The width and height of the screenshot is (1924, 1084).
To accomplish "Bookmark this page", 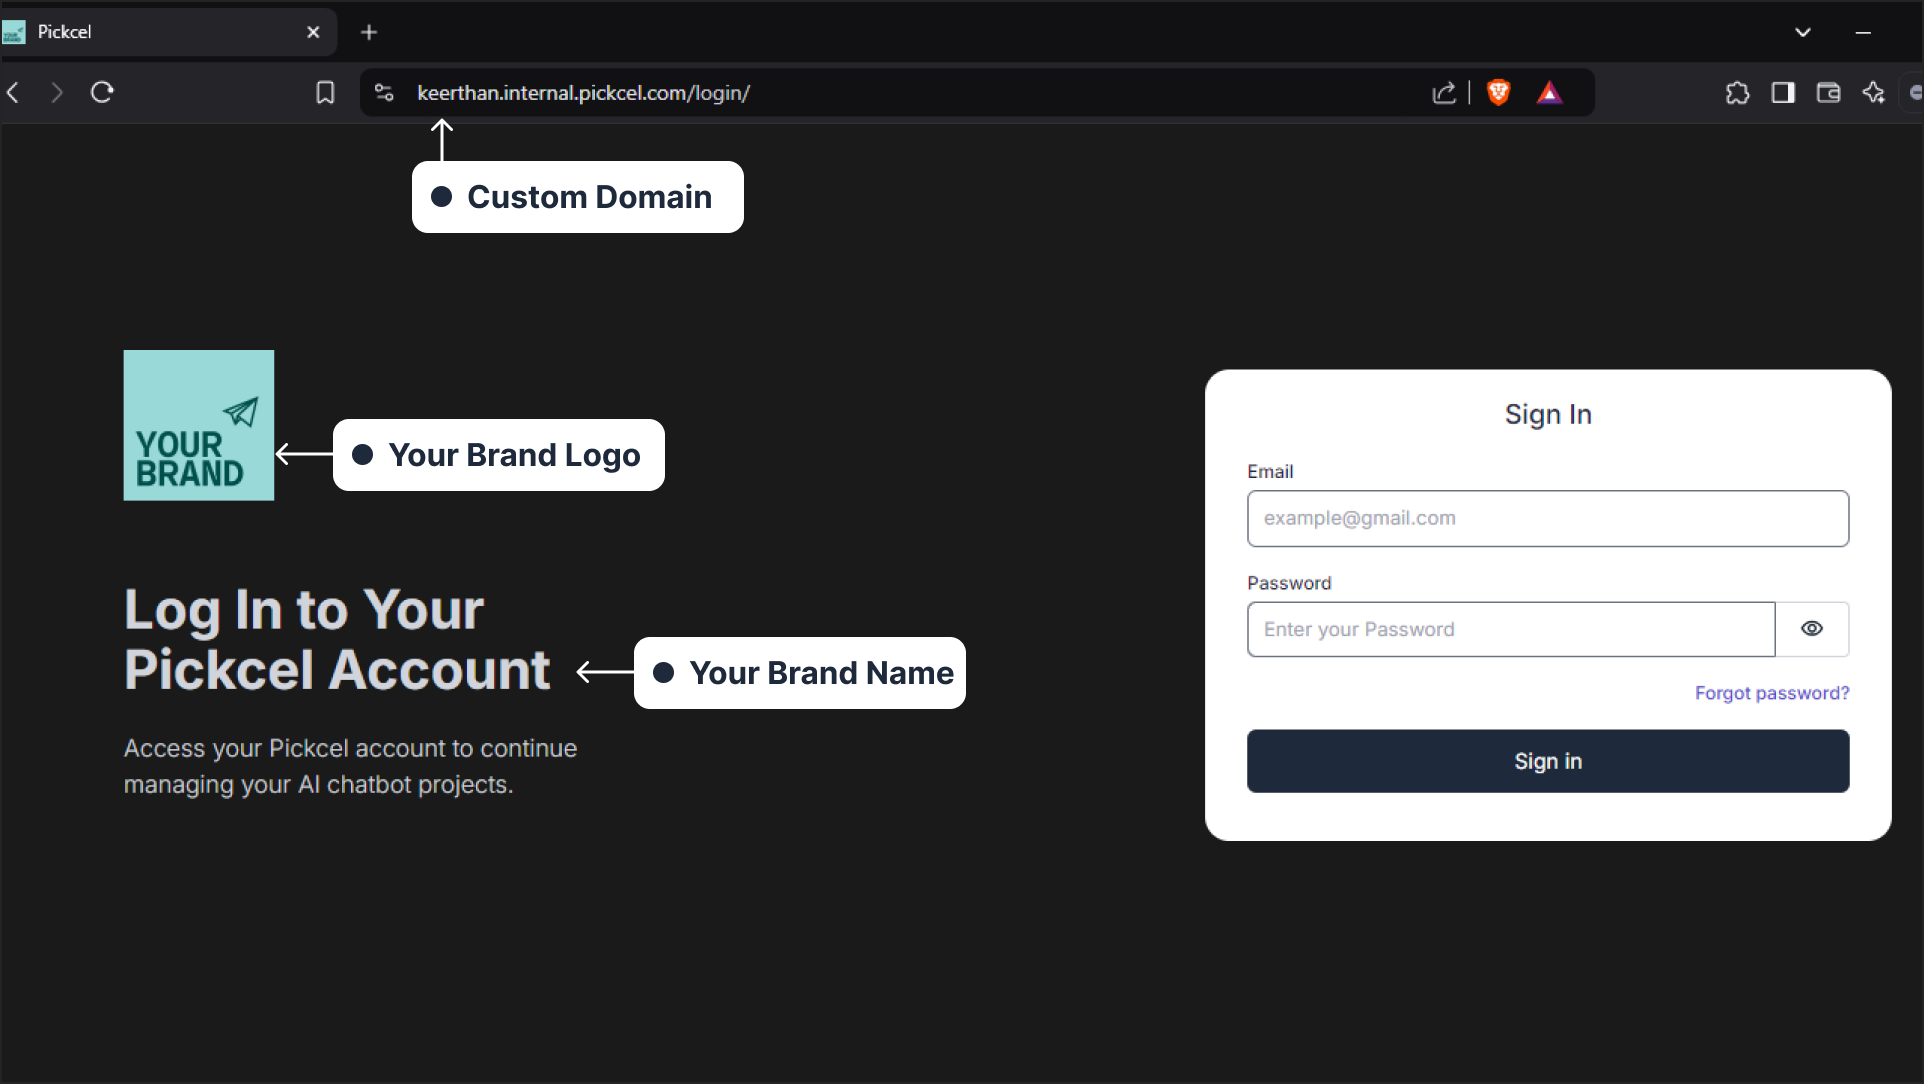I will click(325, 93).
